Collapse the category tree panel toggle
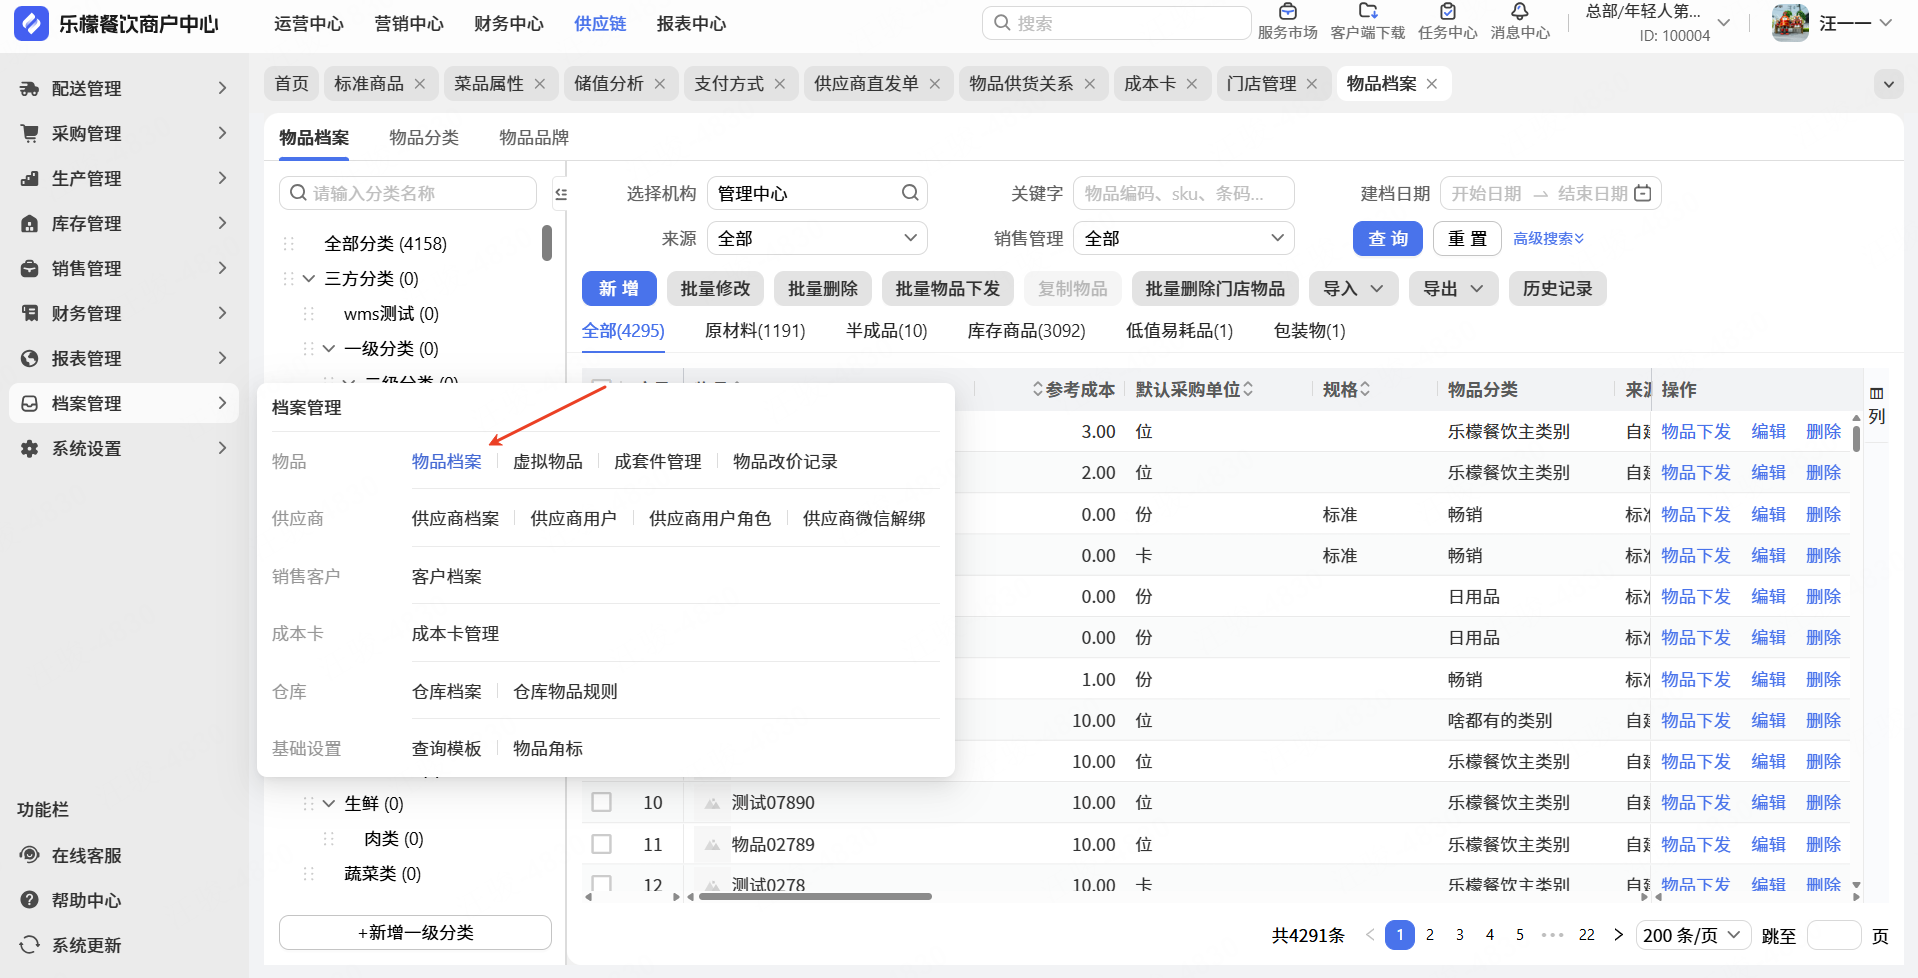This screenshot has width=1918, height=978. point(561,194)
